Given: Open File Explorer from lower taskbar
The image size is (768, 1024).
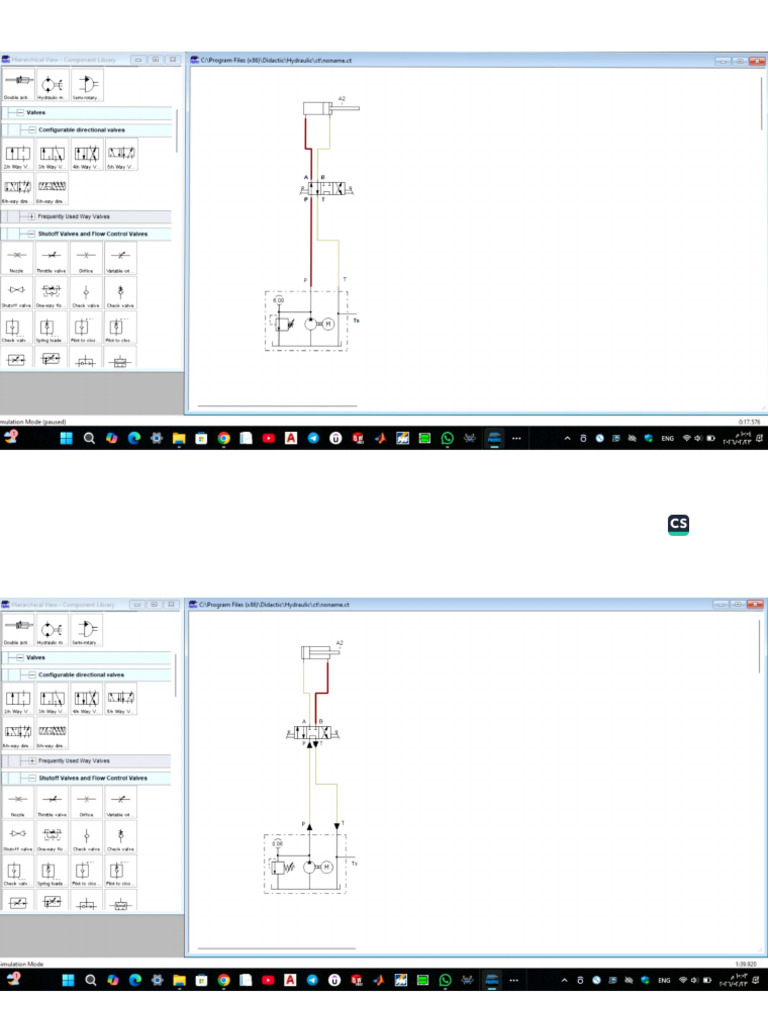Looking at the screenshot, I should point(179,980).
